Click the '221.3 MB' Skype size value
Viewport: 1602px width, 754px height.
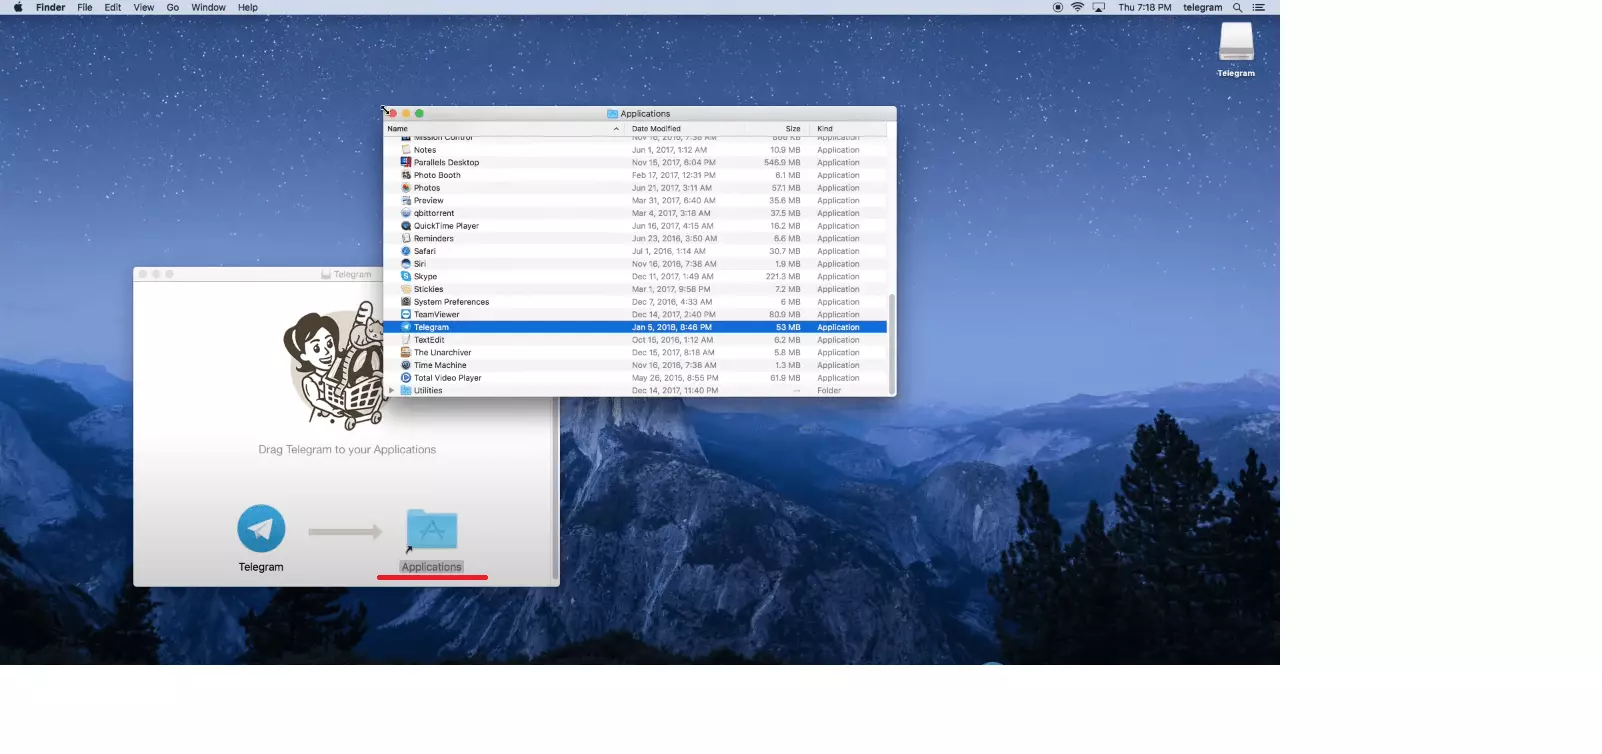coord(783,276)
